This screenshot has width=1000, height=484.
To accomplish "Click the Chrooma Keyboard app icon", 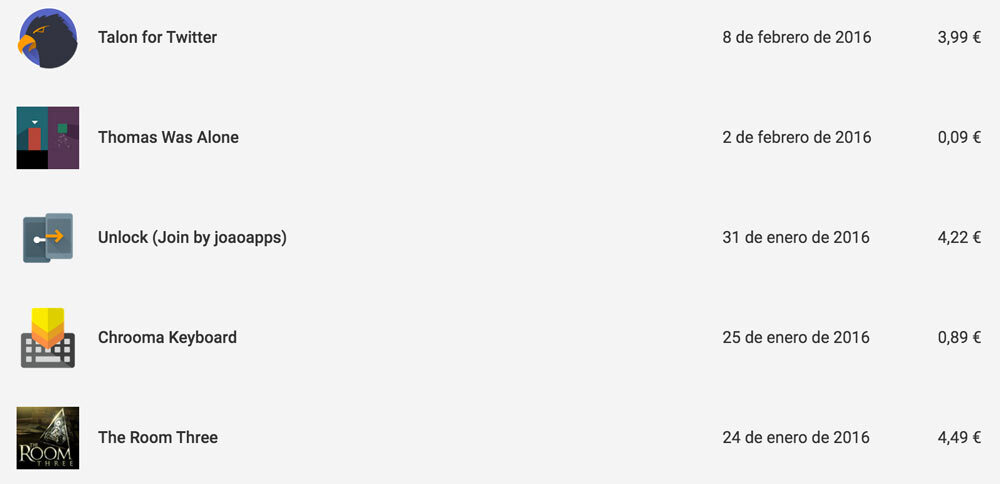I will click(x=48, y=338).
